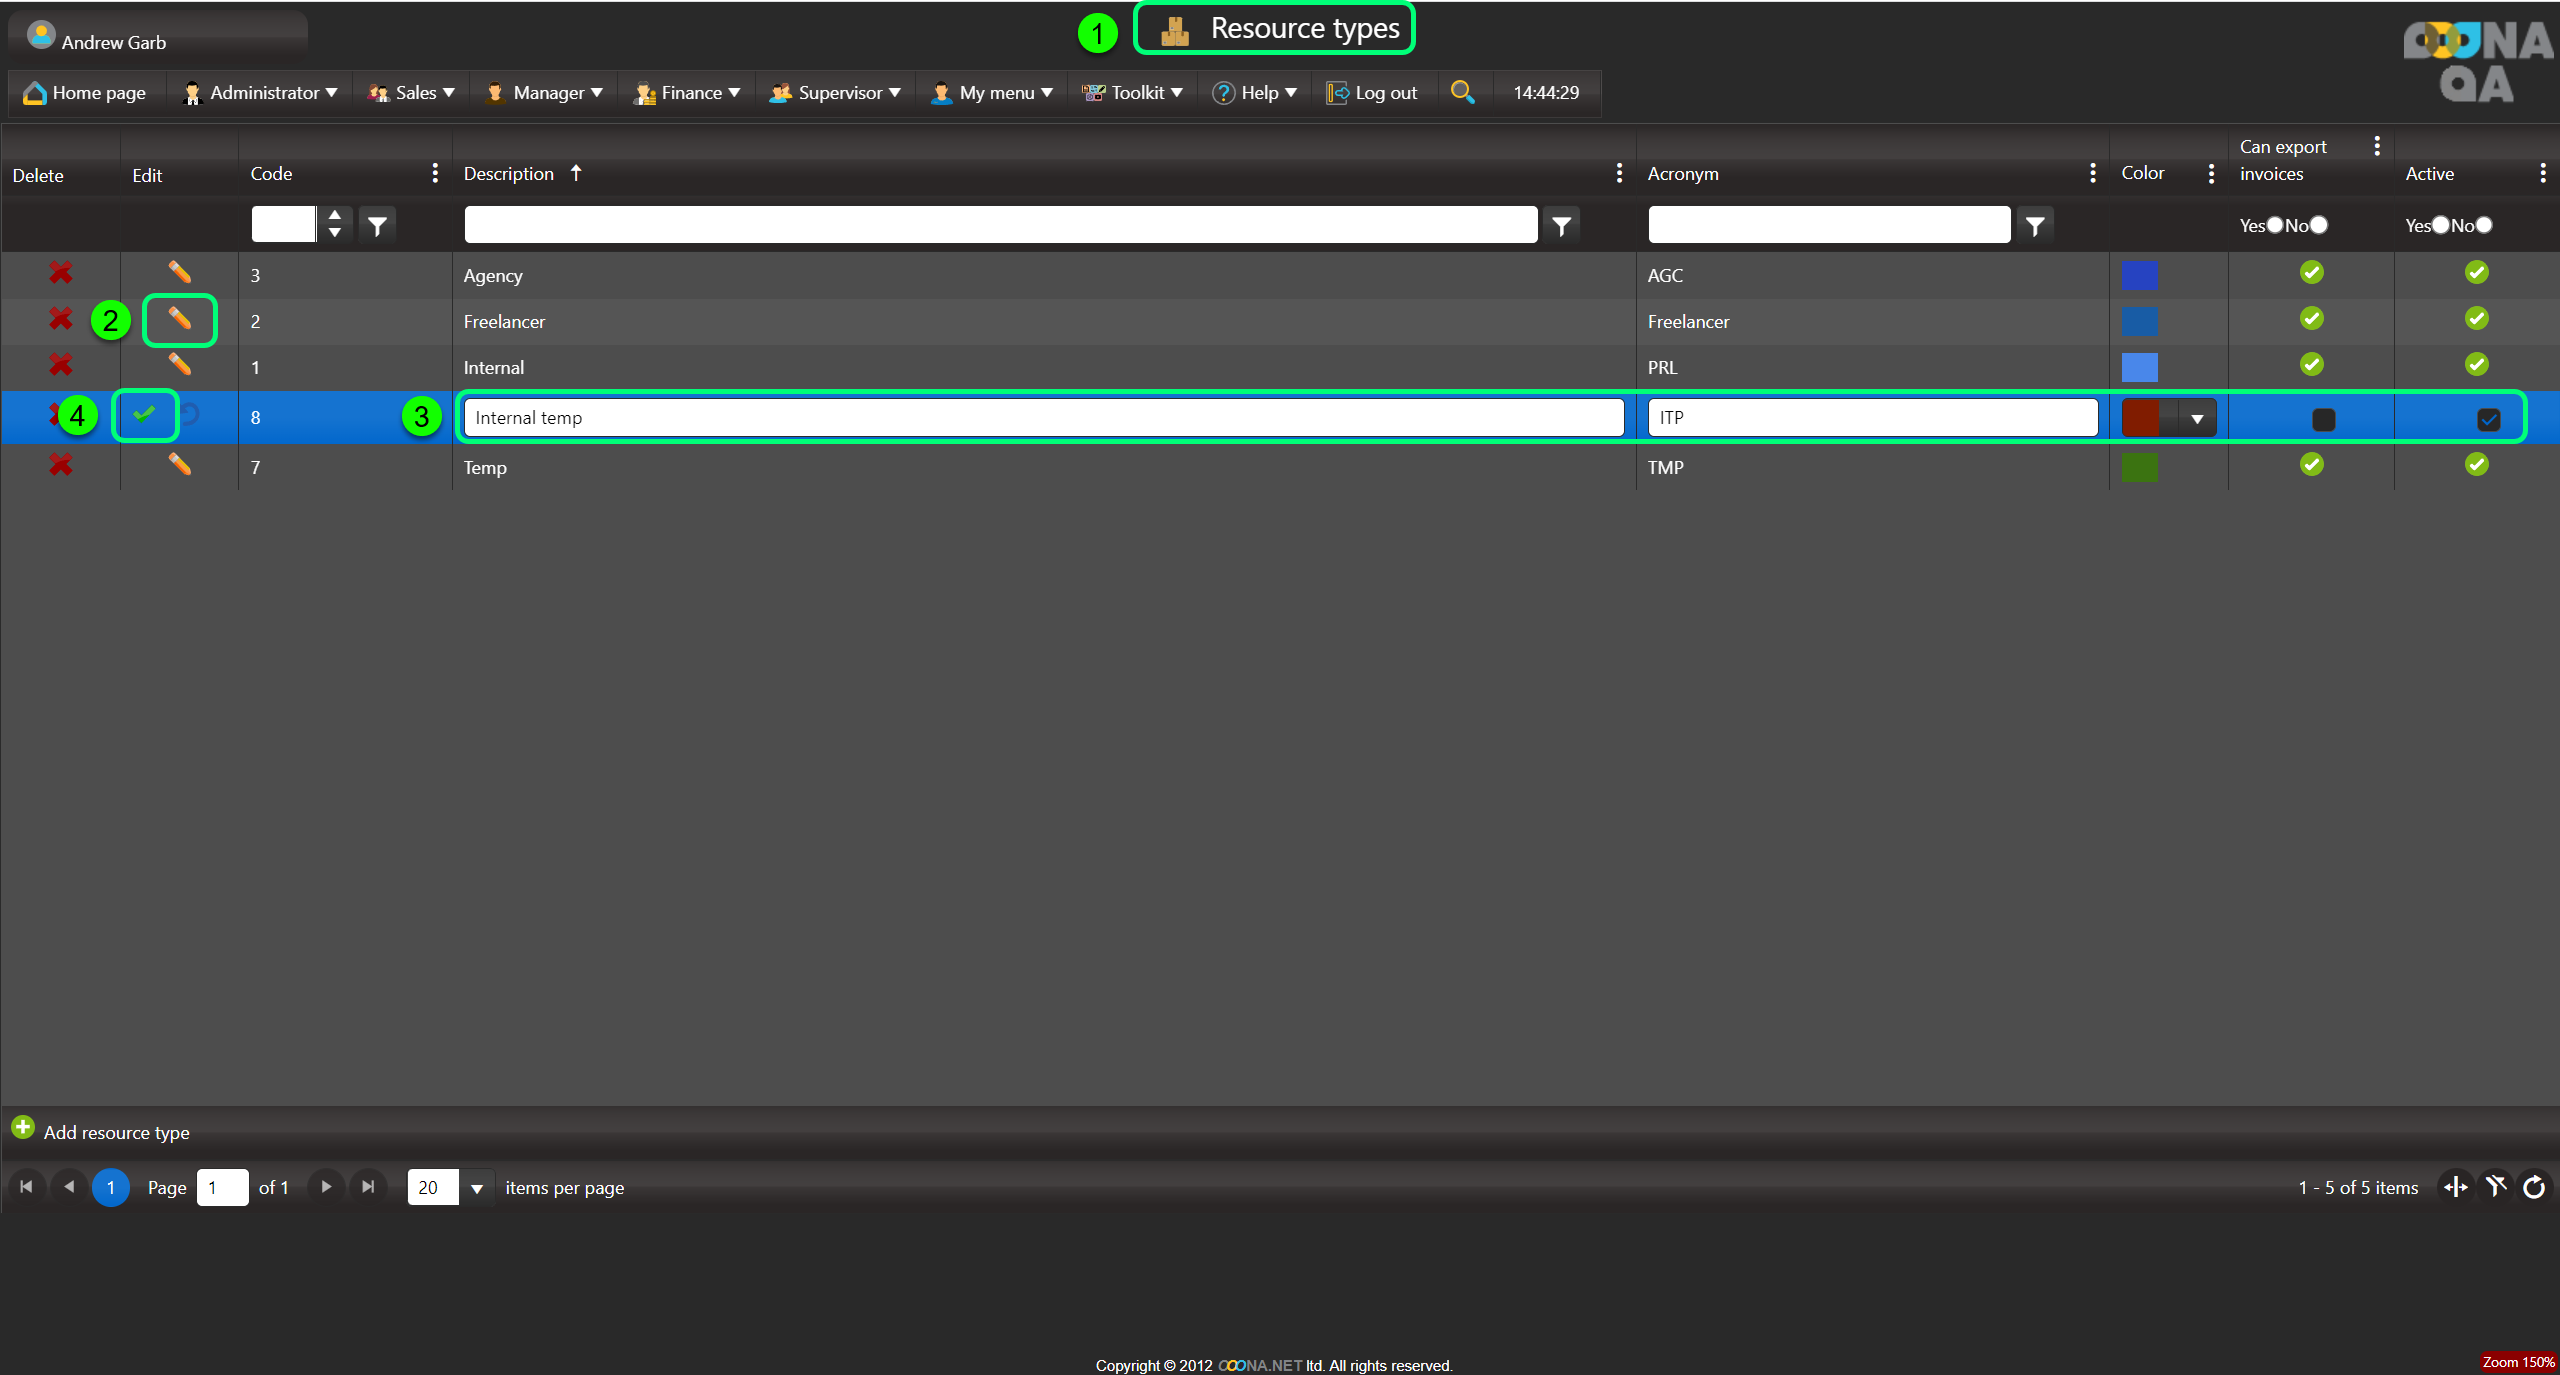The height and width of the screenshot is (1375, 2560).
Task: Click the magnifier search icon in the menu bar
Action: click(x=1462, y=92)
